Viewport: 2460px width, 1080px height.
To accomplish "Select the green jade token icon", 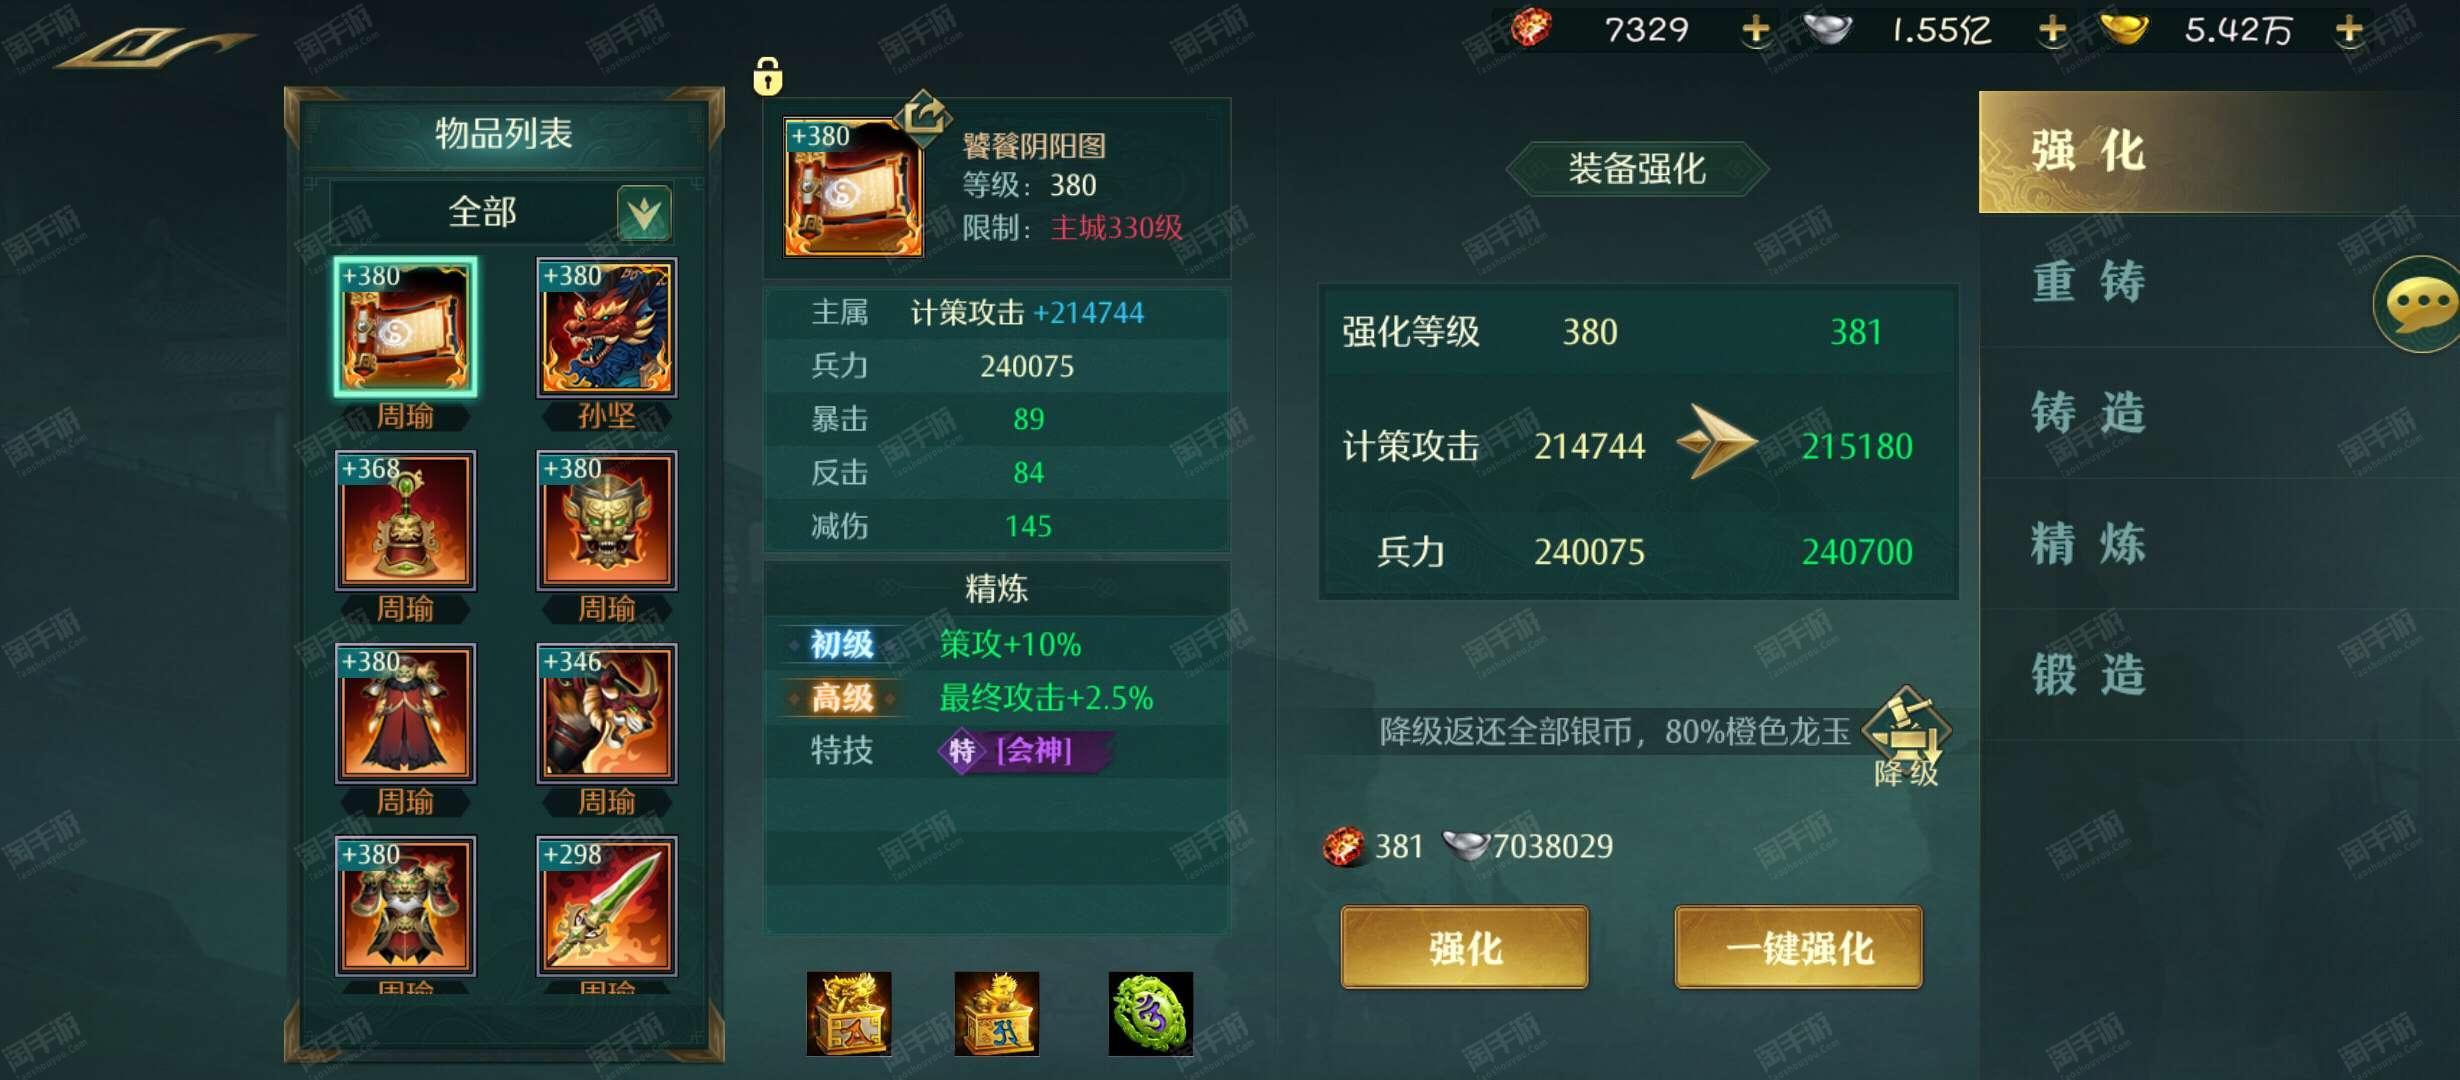I will click(x=1150, y=1014).
